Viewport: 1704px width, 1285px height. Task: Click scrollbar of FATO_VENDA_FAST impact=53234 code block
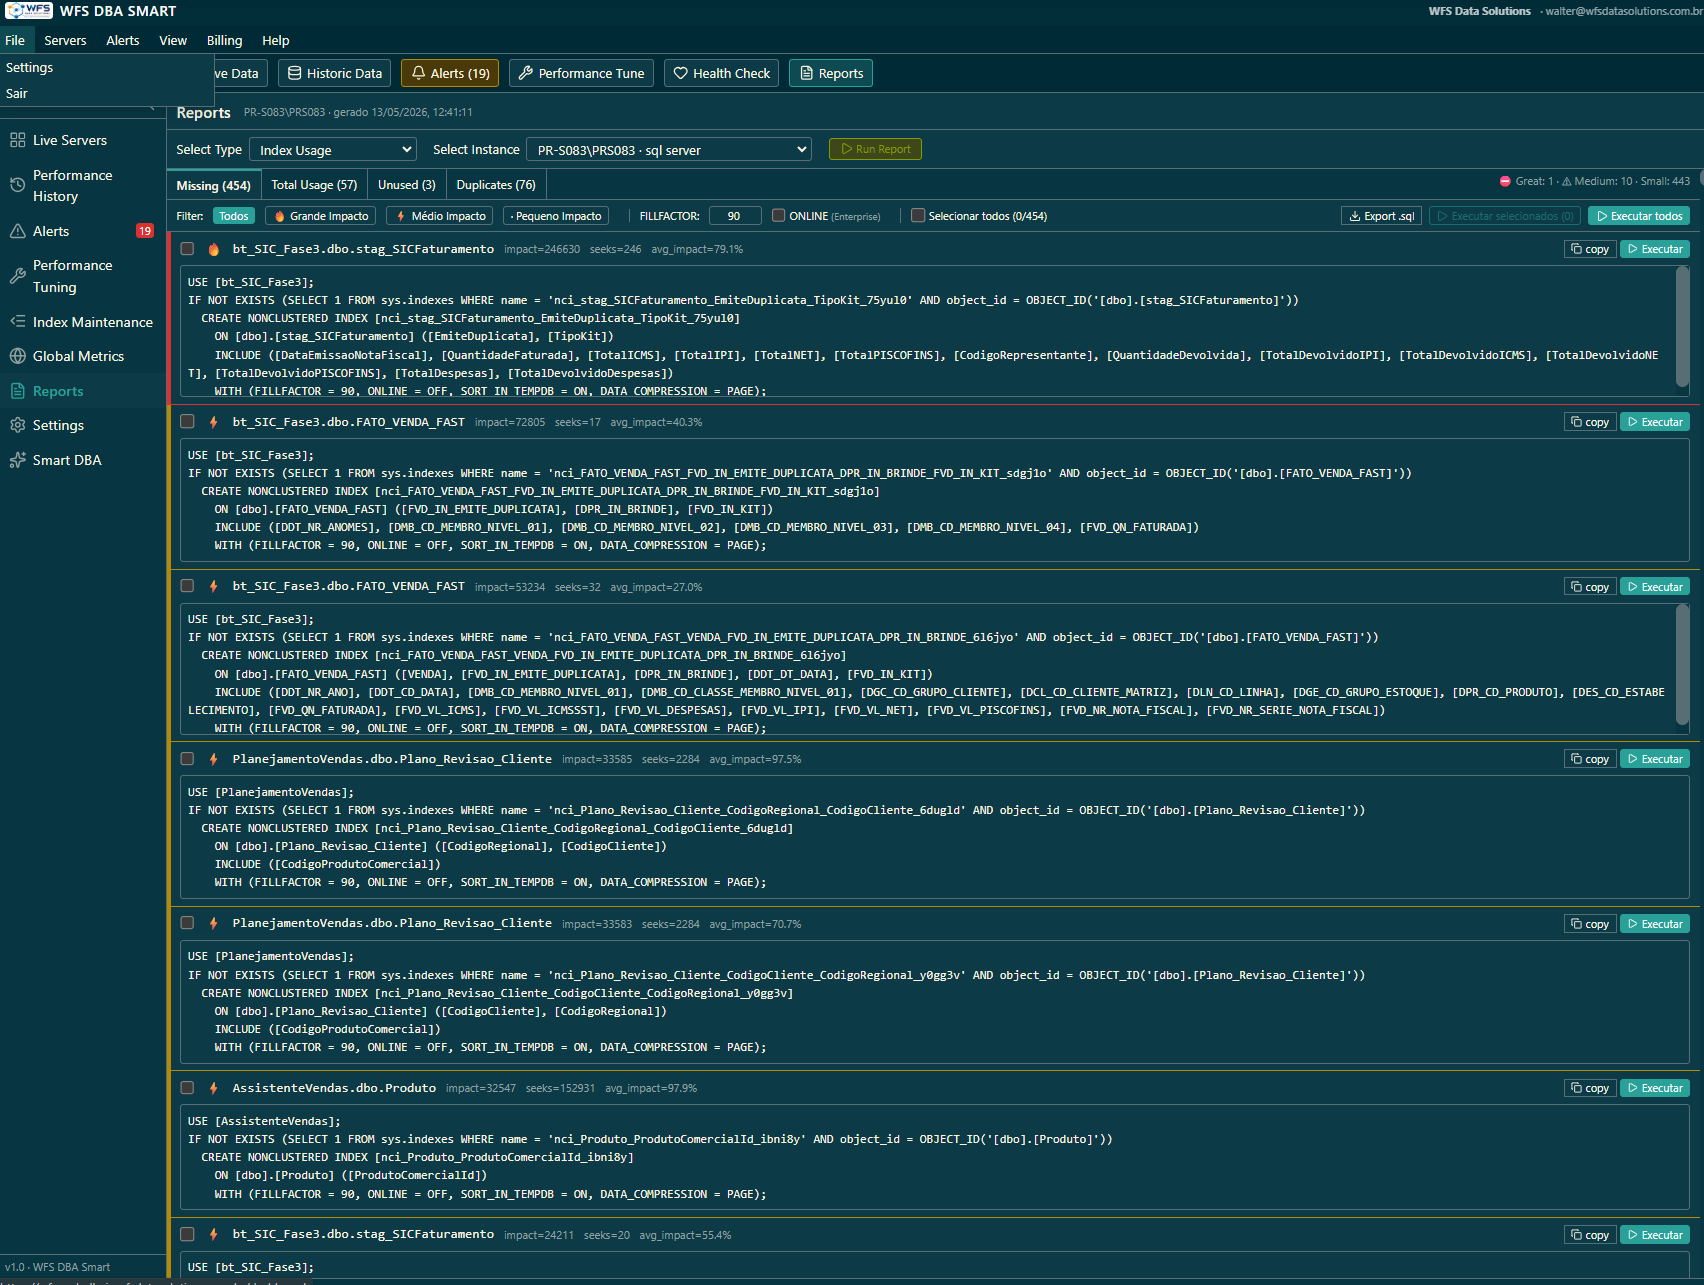click(x=1682, y=664)
